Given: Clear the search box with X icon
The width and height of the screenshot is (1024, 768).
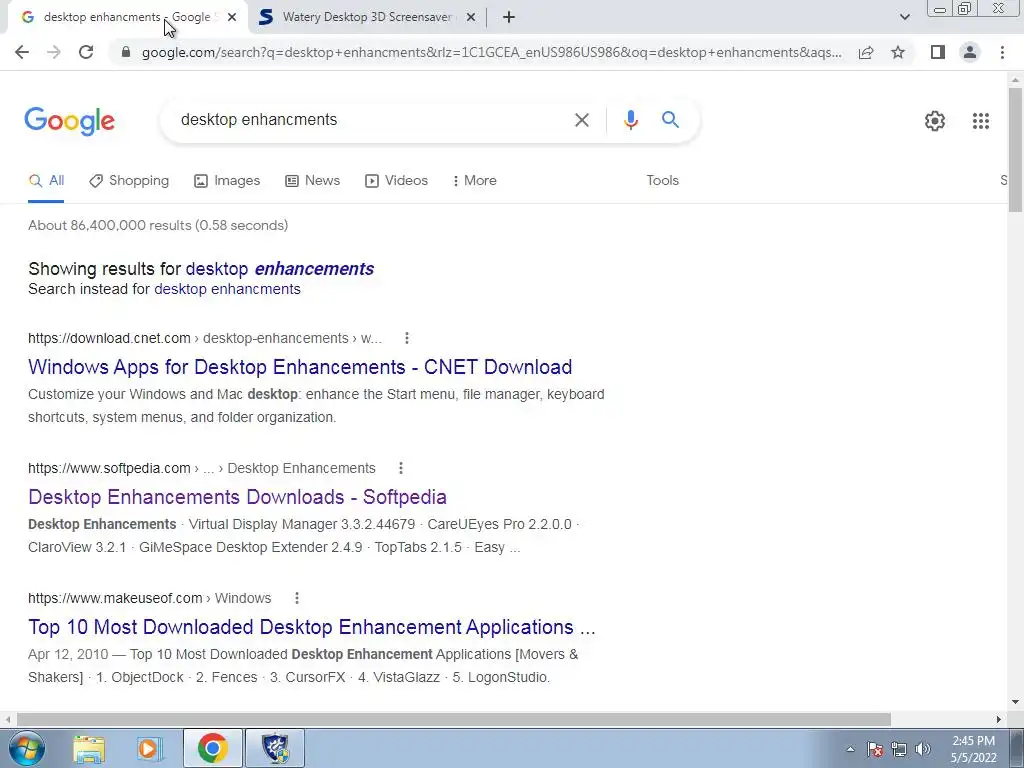Looking at the screenshot, I should pos(581,120).
